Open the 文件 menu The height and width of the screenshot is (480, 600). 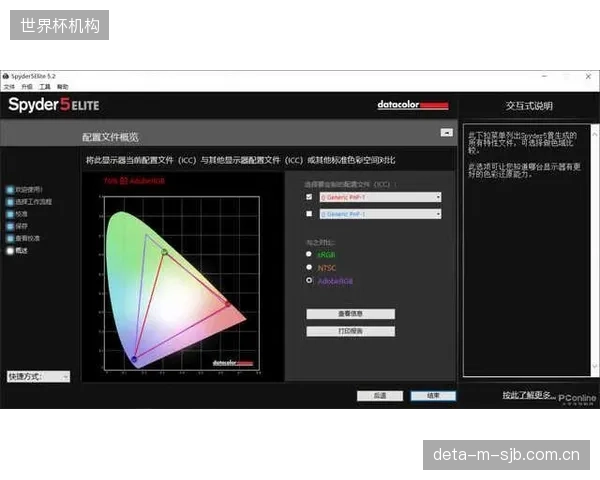[x=9, y=87]
